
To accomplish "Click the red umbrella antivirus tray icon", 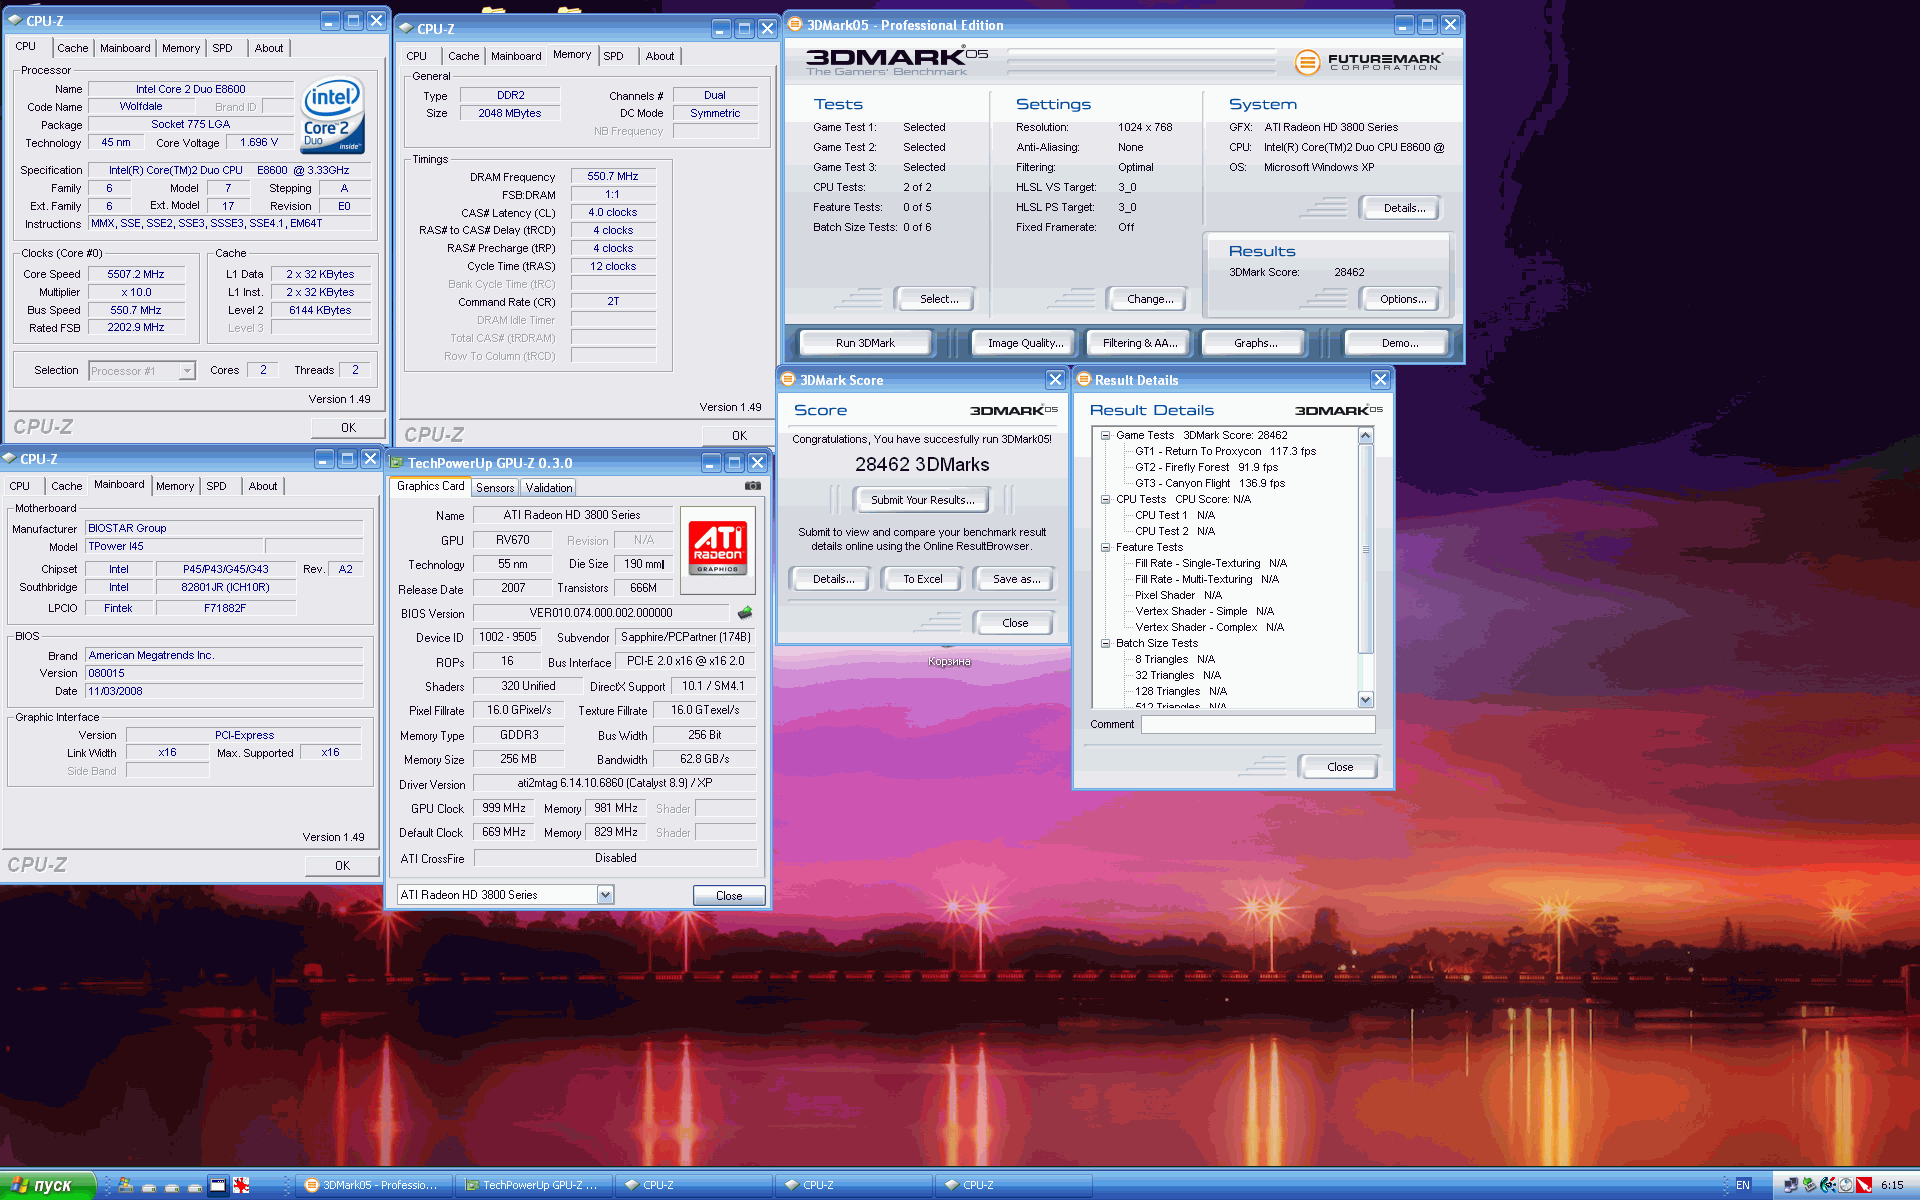I will click(1864, 1185).
